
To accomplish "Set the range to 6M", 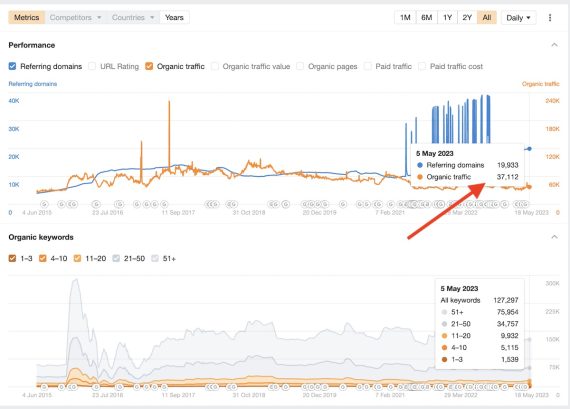I will tap(426, 17).
